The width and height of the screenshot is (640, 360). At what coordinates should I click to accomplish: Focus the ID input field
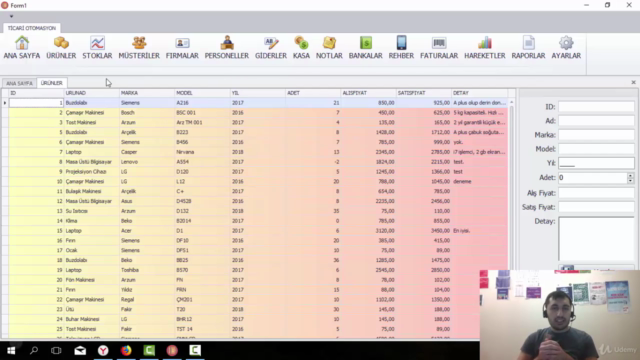pyautogui.click(x=596, y=107)
